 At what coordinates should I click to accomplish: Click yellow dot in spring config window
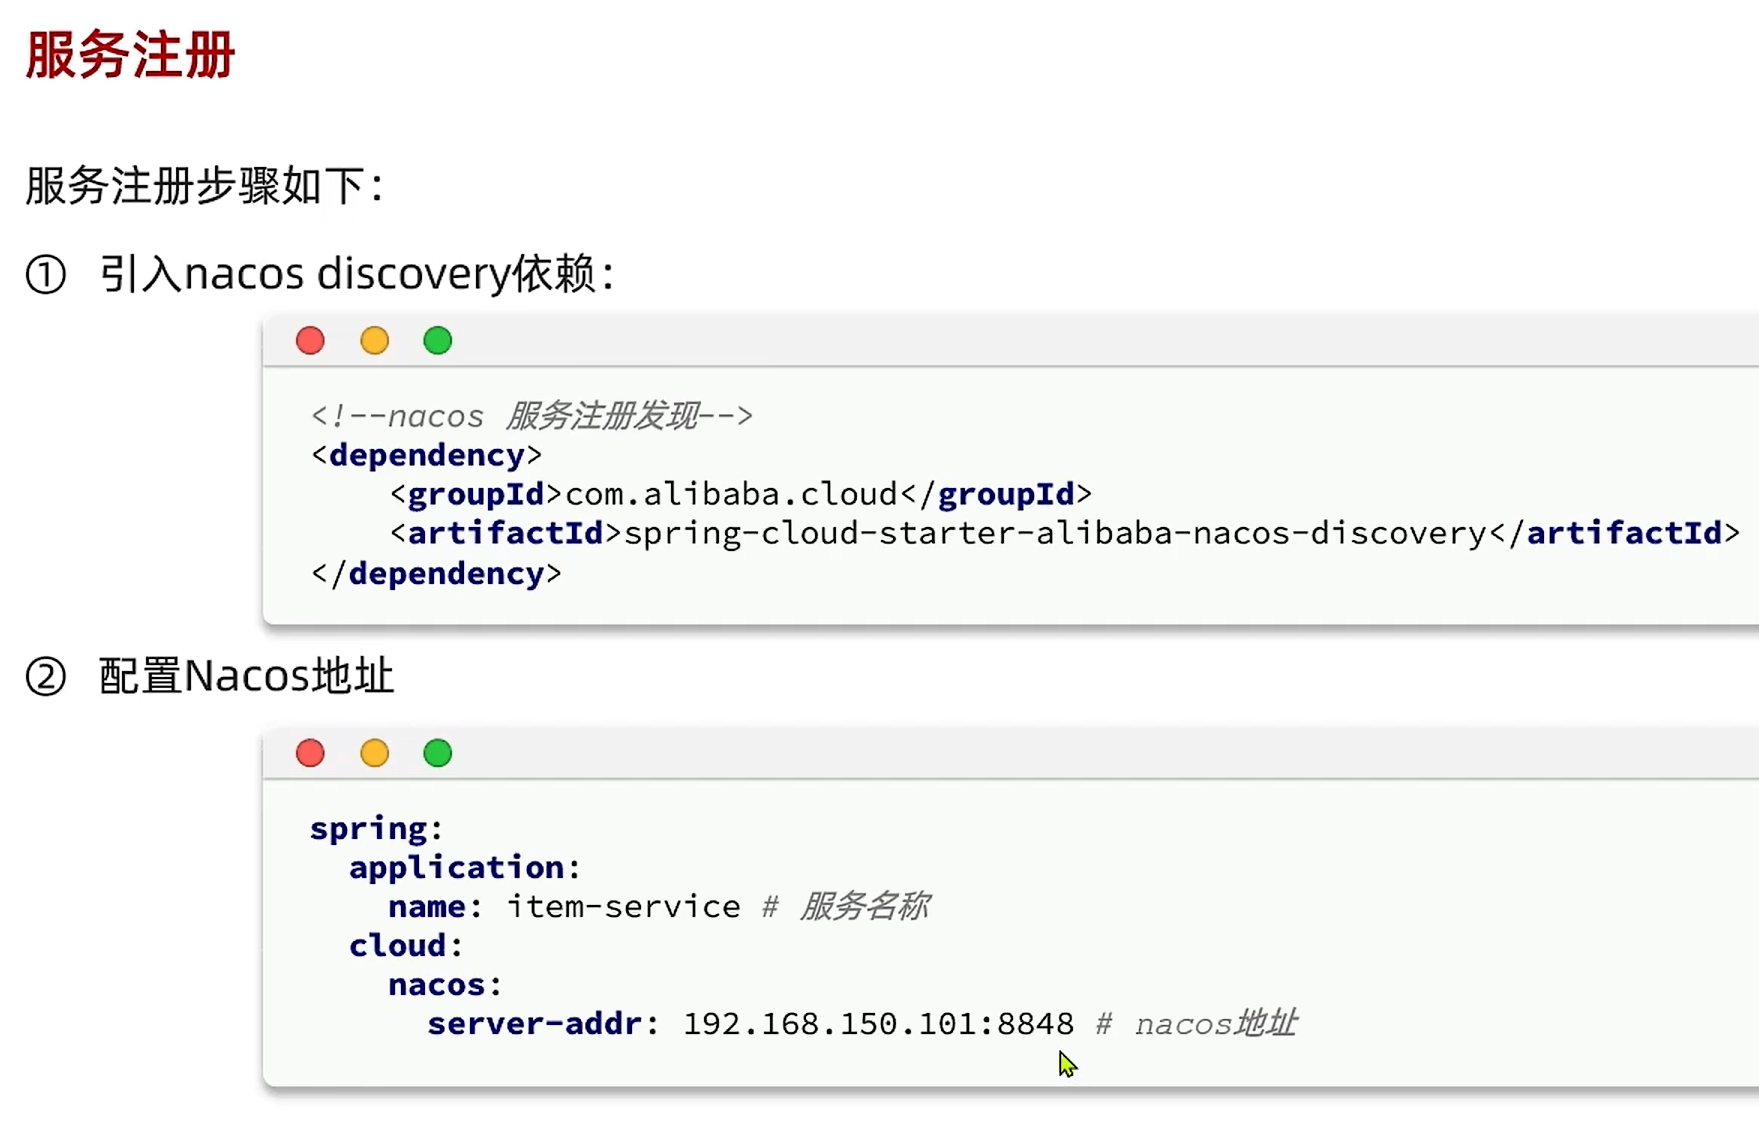(374, 753)
